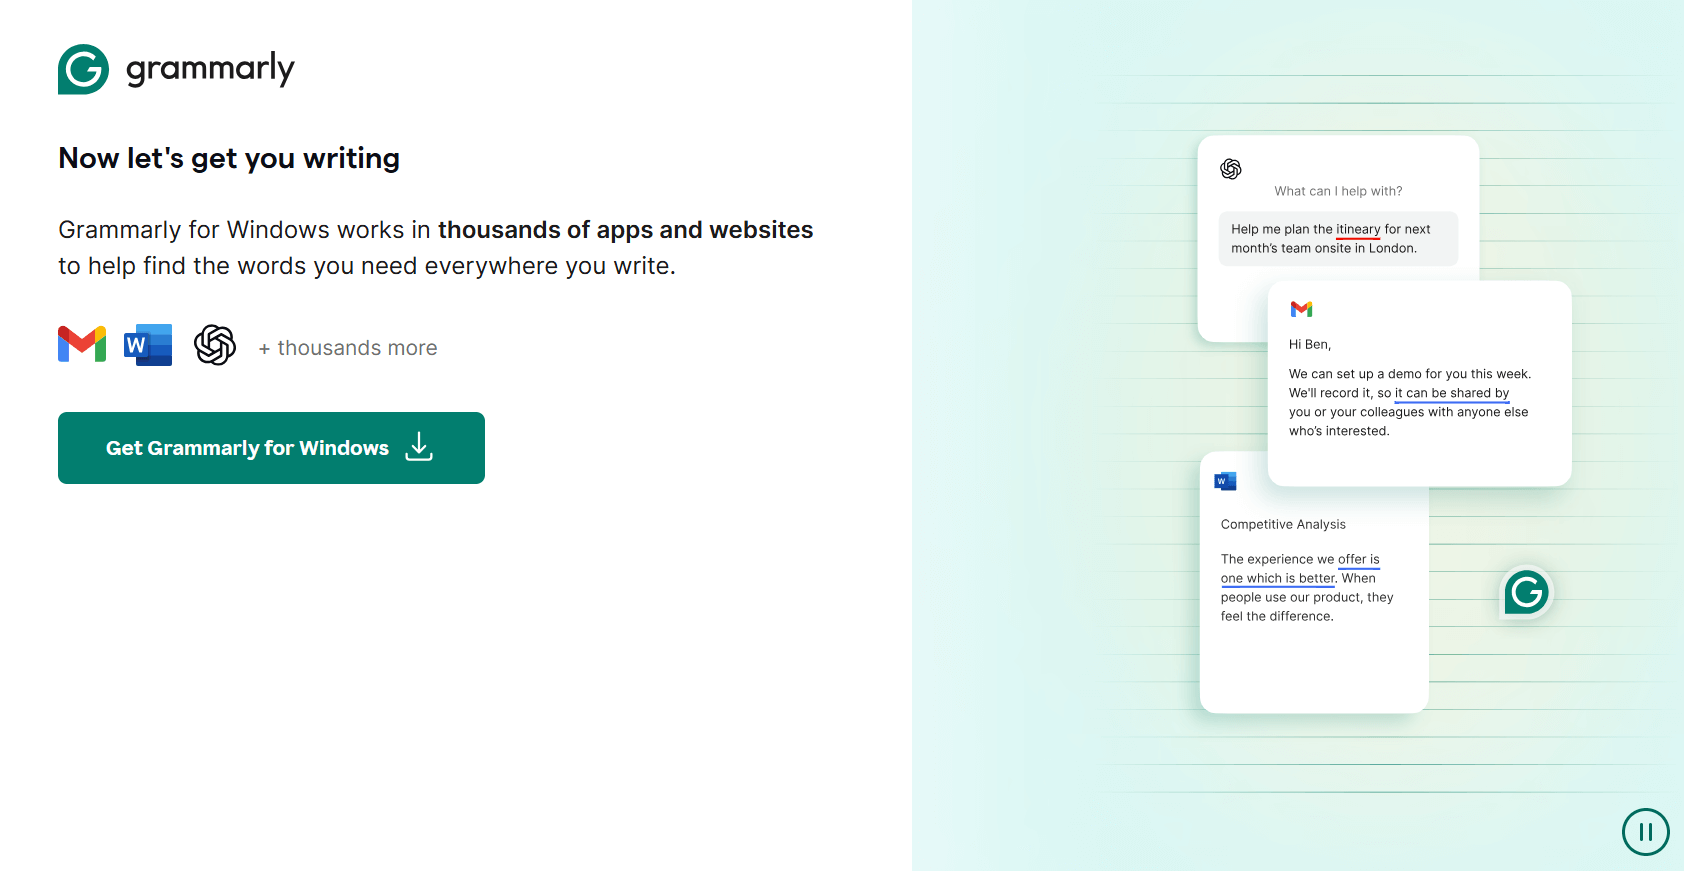Viewport: 1684px width, 871px height.
Task: Click the grammarly wordmark text
Action: click(210, 69)
